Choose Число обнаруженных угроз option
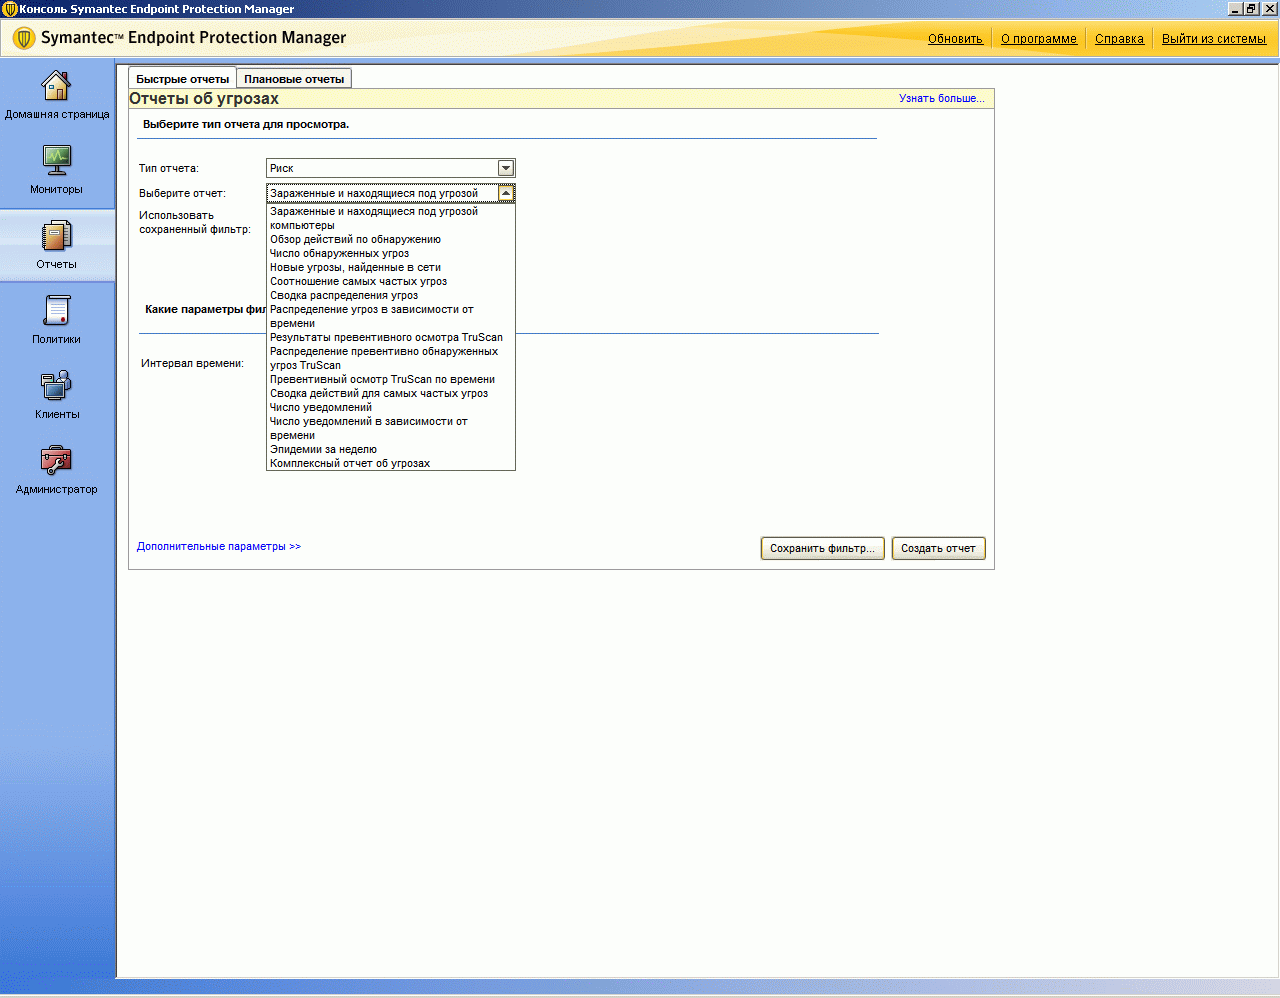The image size is (1280, 998). pos(391,253)
